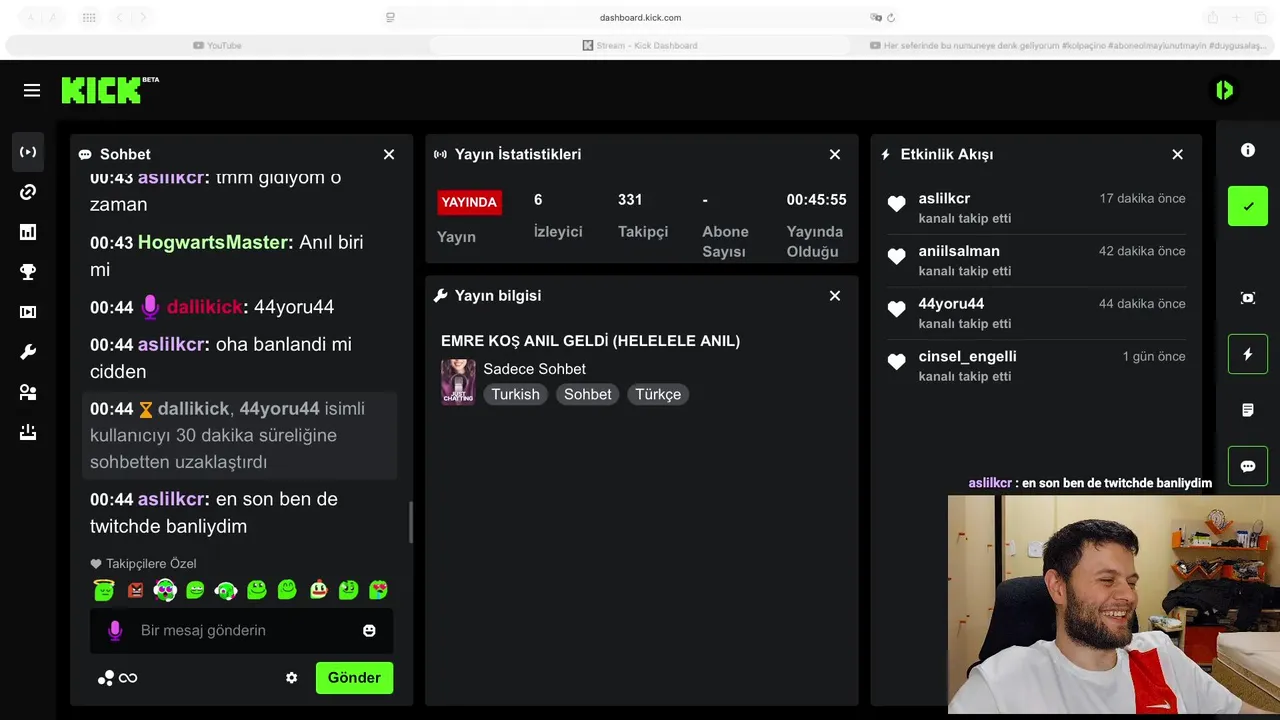Open cinsel_engelli follow event in activity feed
This screenshot has width=1280, height=720.
pos(1036,366)
